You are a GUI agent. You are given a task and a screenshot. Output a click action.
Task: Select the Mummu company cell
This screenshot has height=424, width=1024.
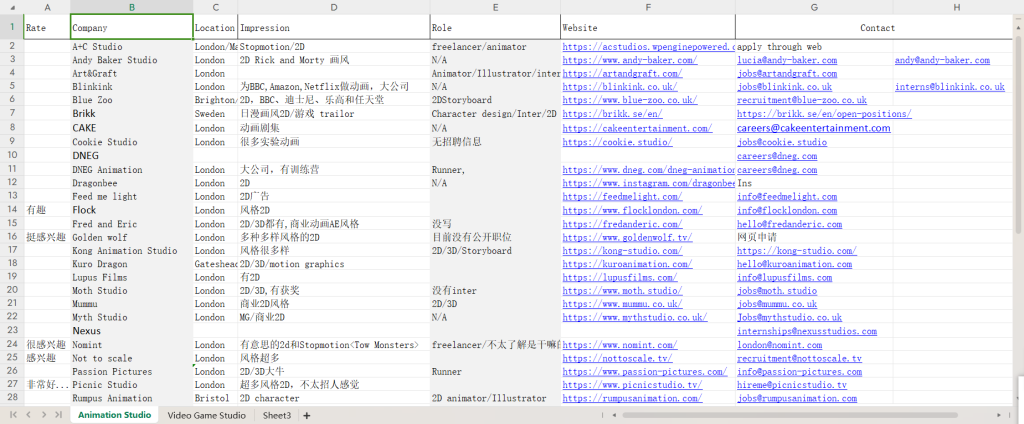pos(131,304)
